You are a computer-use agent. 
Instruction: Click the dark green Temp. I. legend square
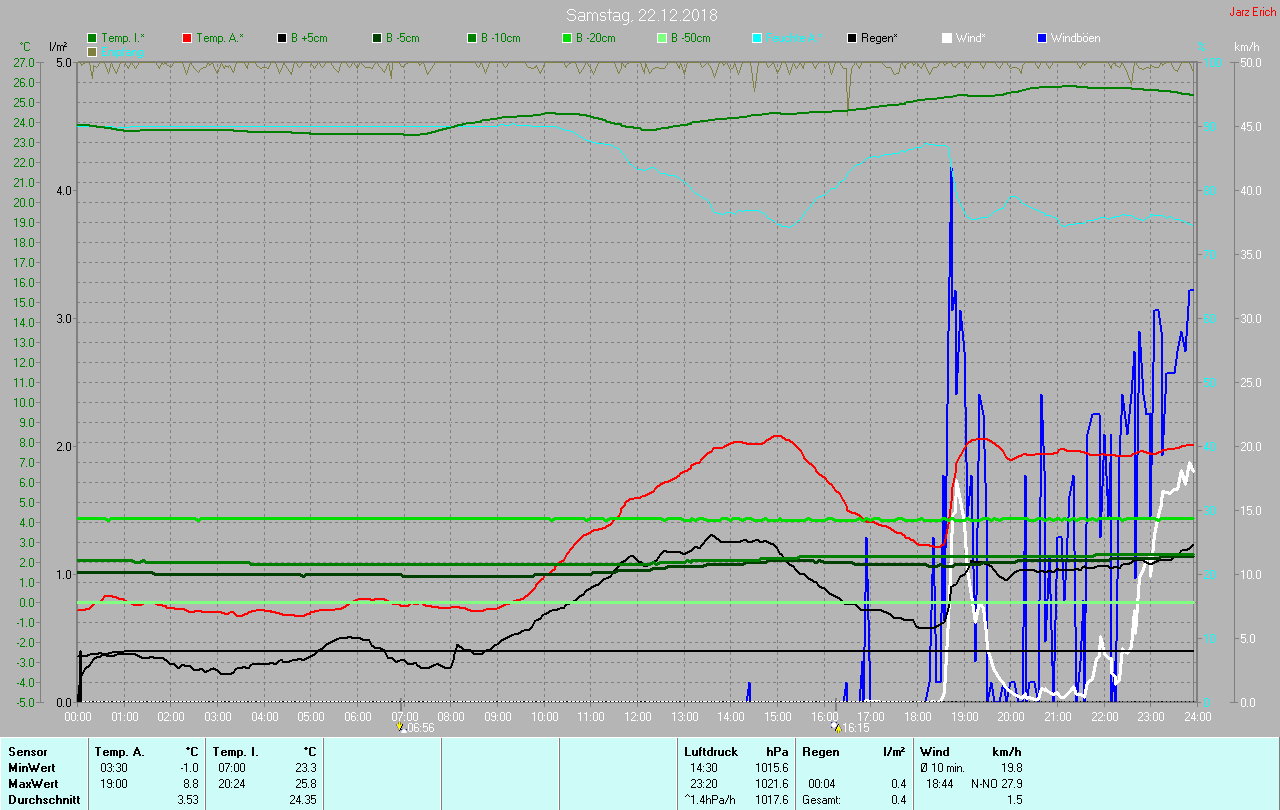pyautogui.click(x=93, y=38)
